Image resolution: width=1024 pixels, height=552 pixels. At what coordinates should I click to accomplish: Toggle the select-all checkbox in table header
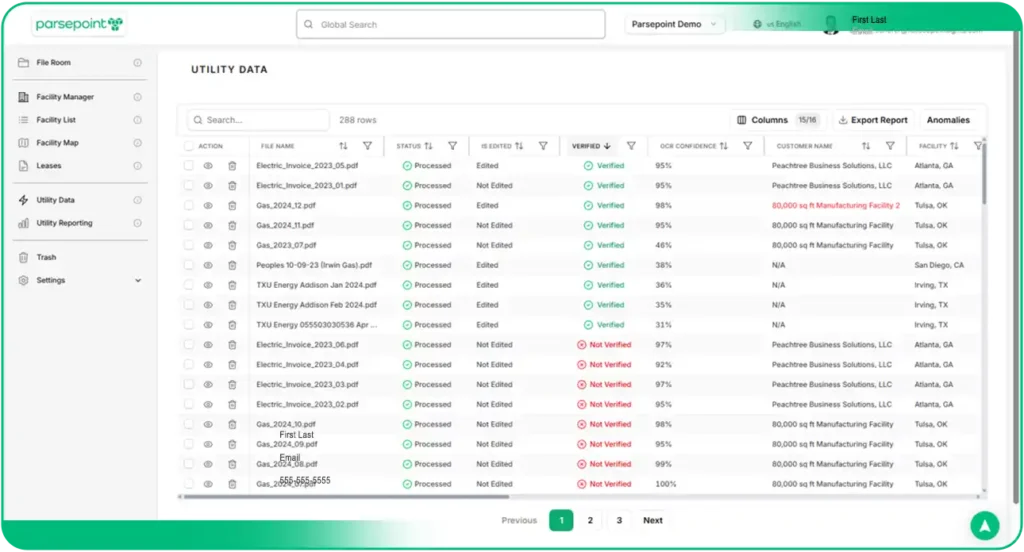coord(189,146)
